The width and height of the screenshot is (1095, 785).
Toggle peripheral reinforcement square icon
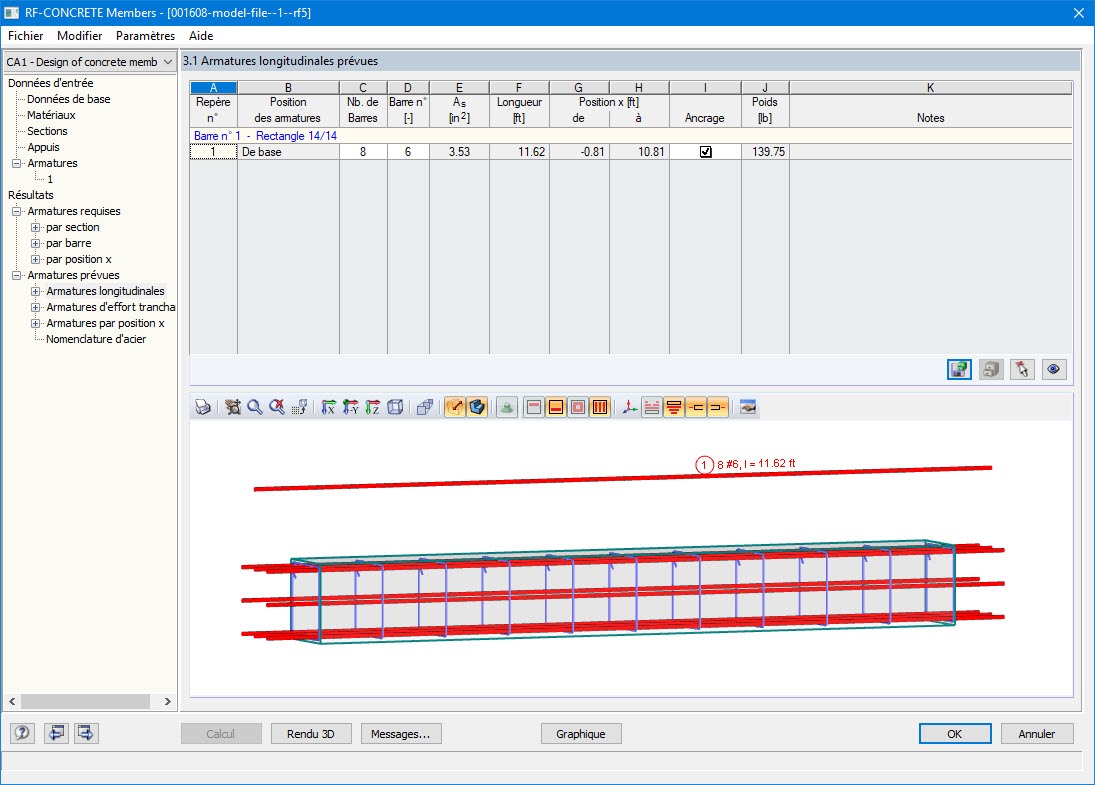pos(578,407)
